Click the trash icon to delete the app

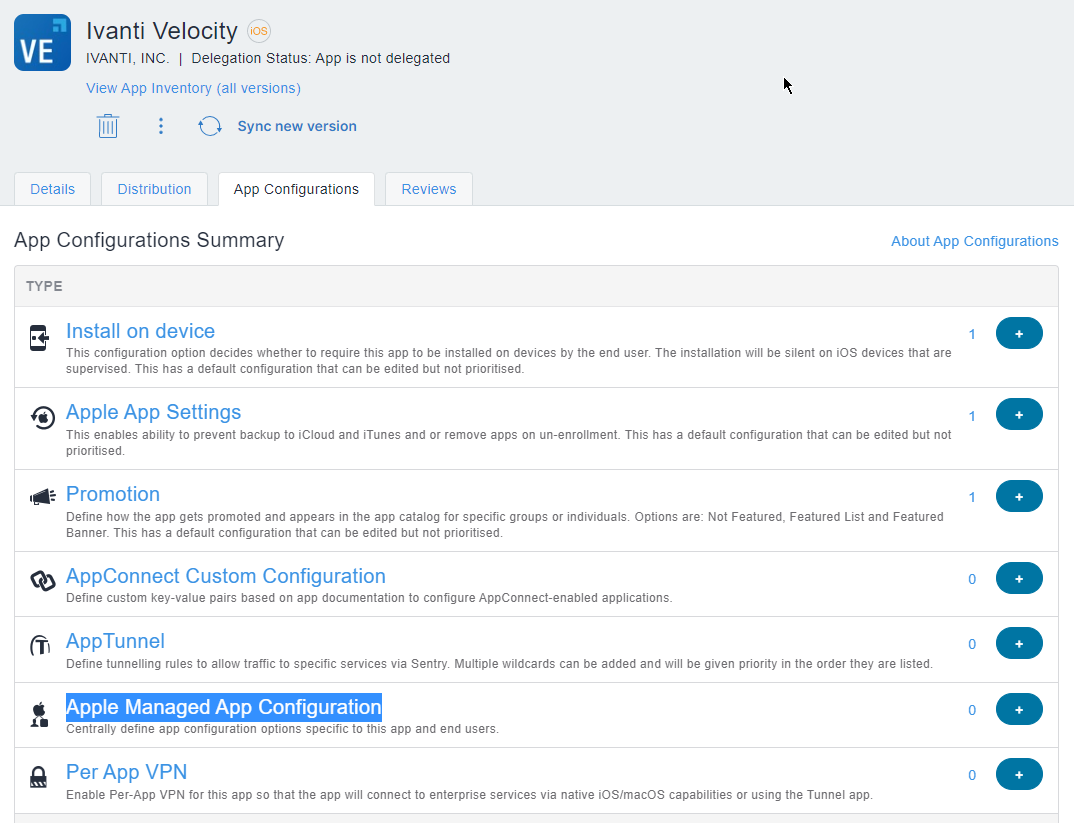(x=108, y=126)
